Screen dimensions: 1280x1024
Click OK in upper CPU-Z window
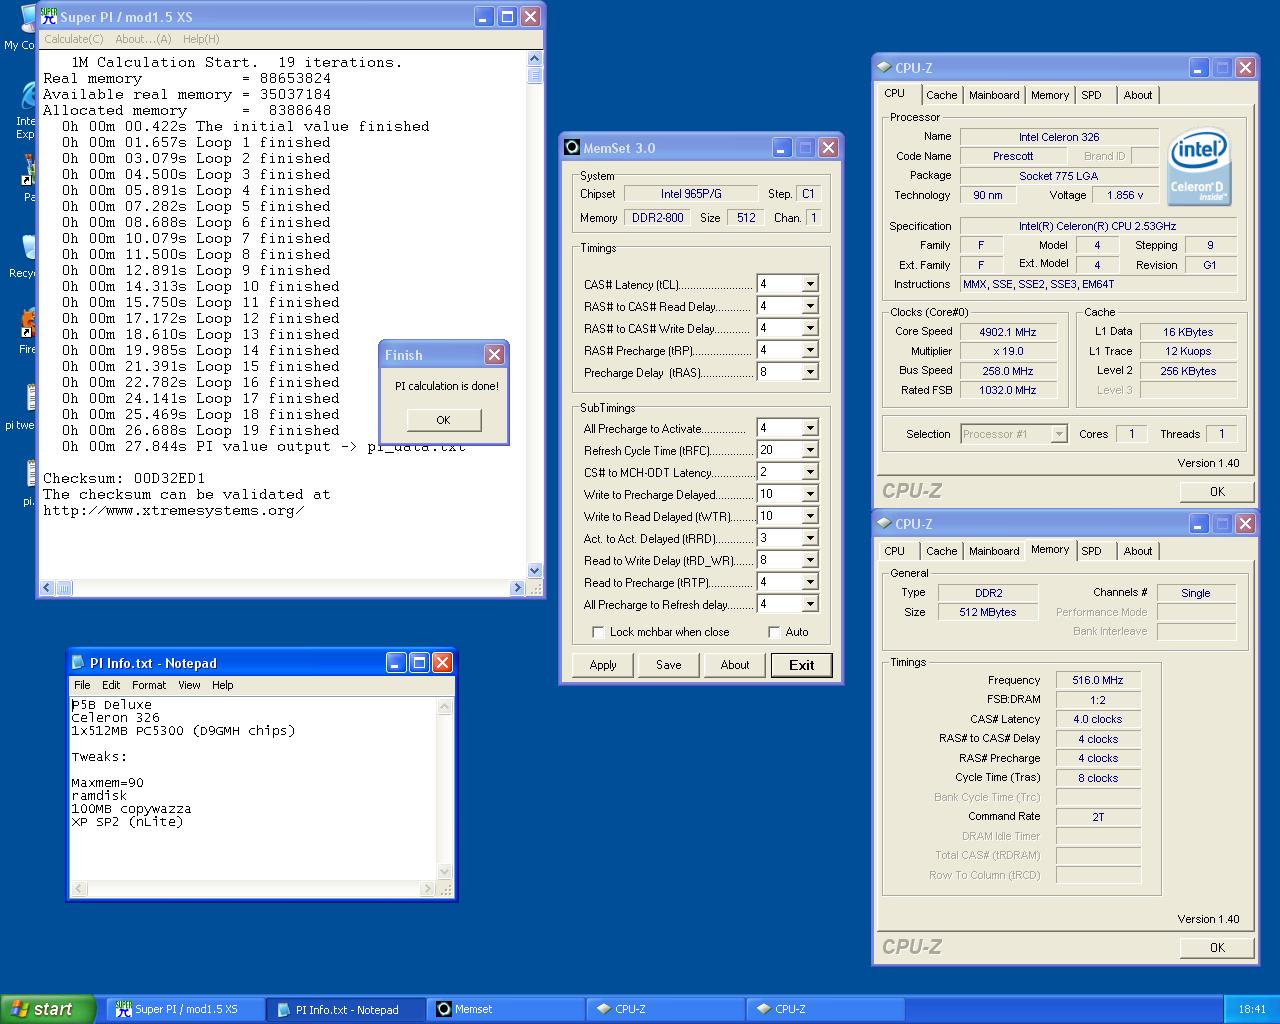[1217, 491]
